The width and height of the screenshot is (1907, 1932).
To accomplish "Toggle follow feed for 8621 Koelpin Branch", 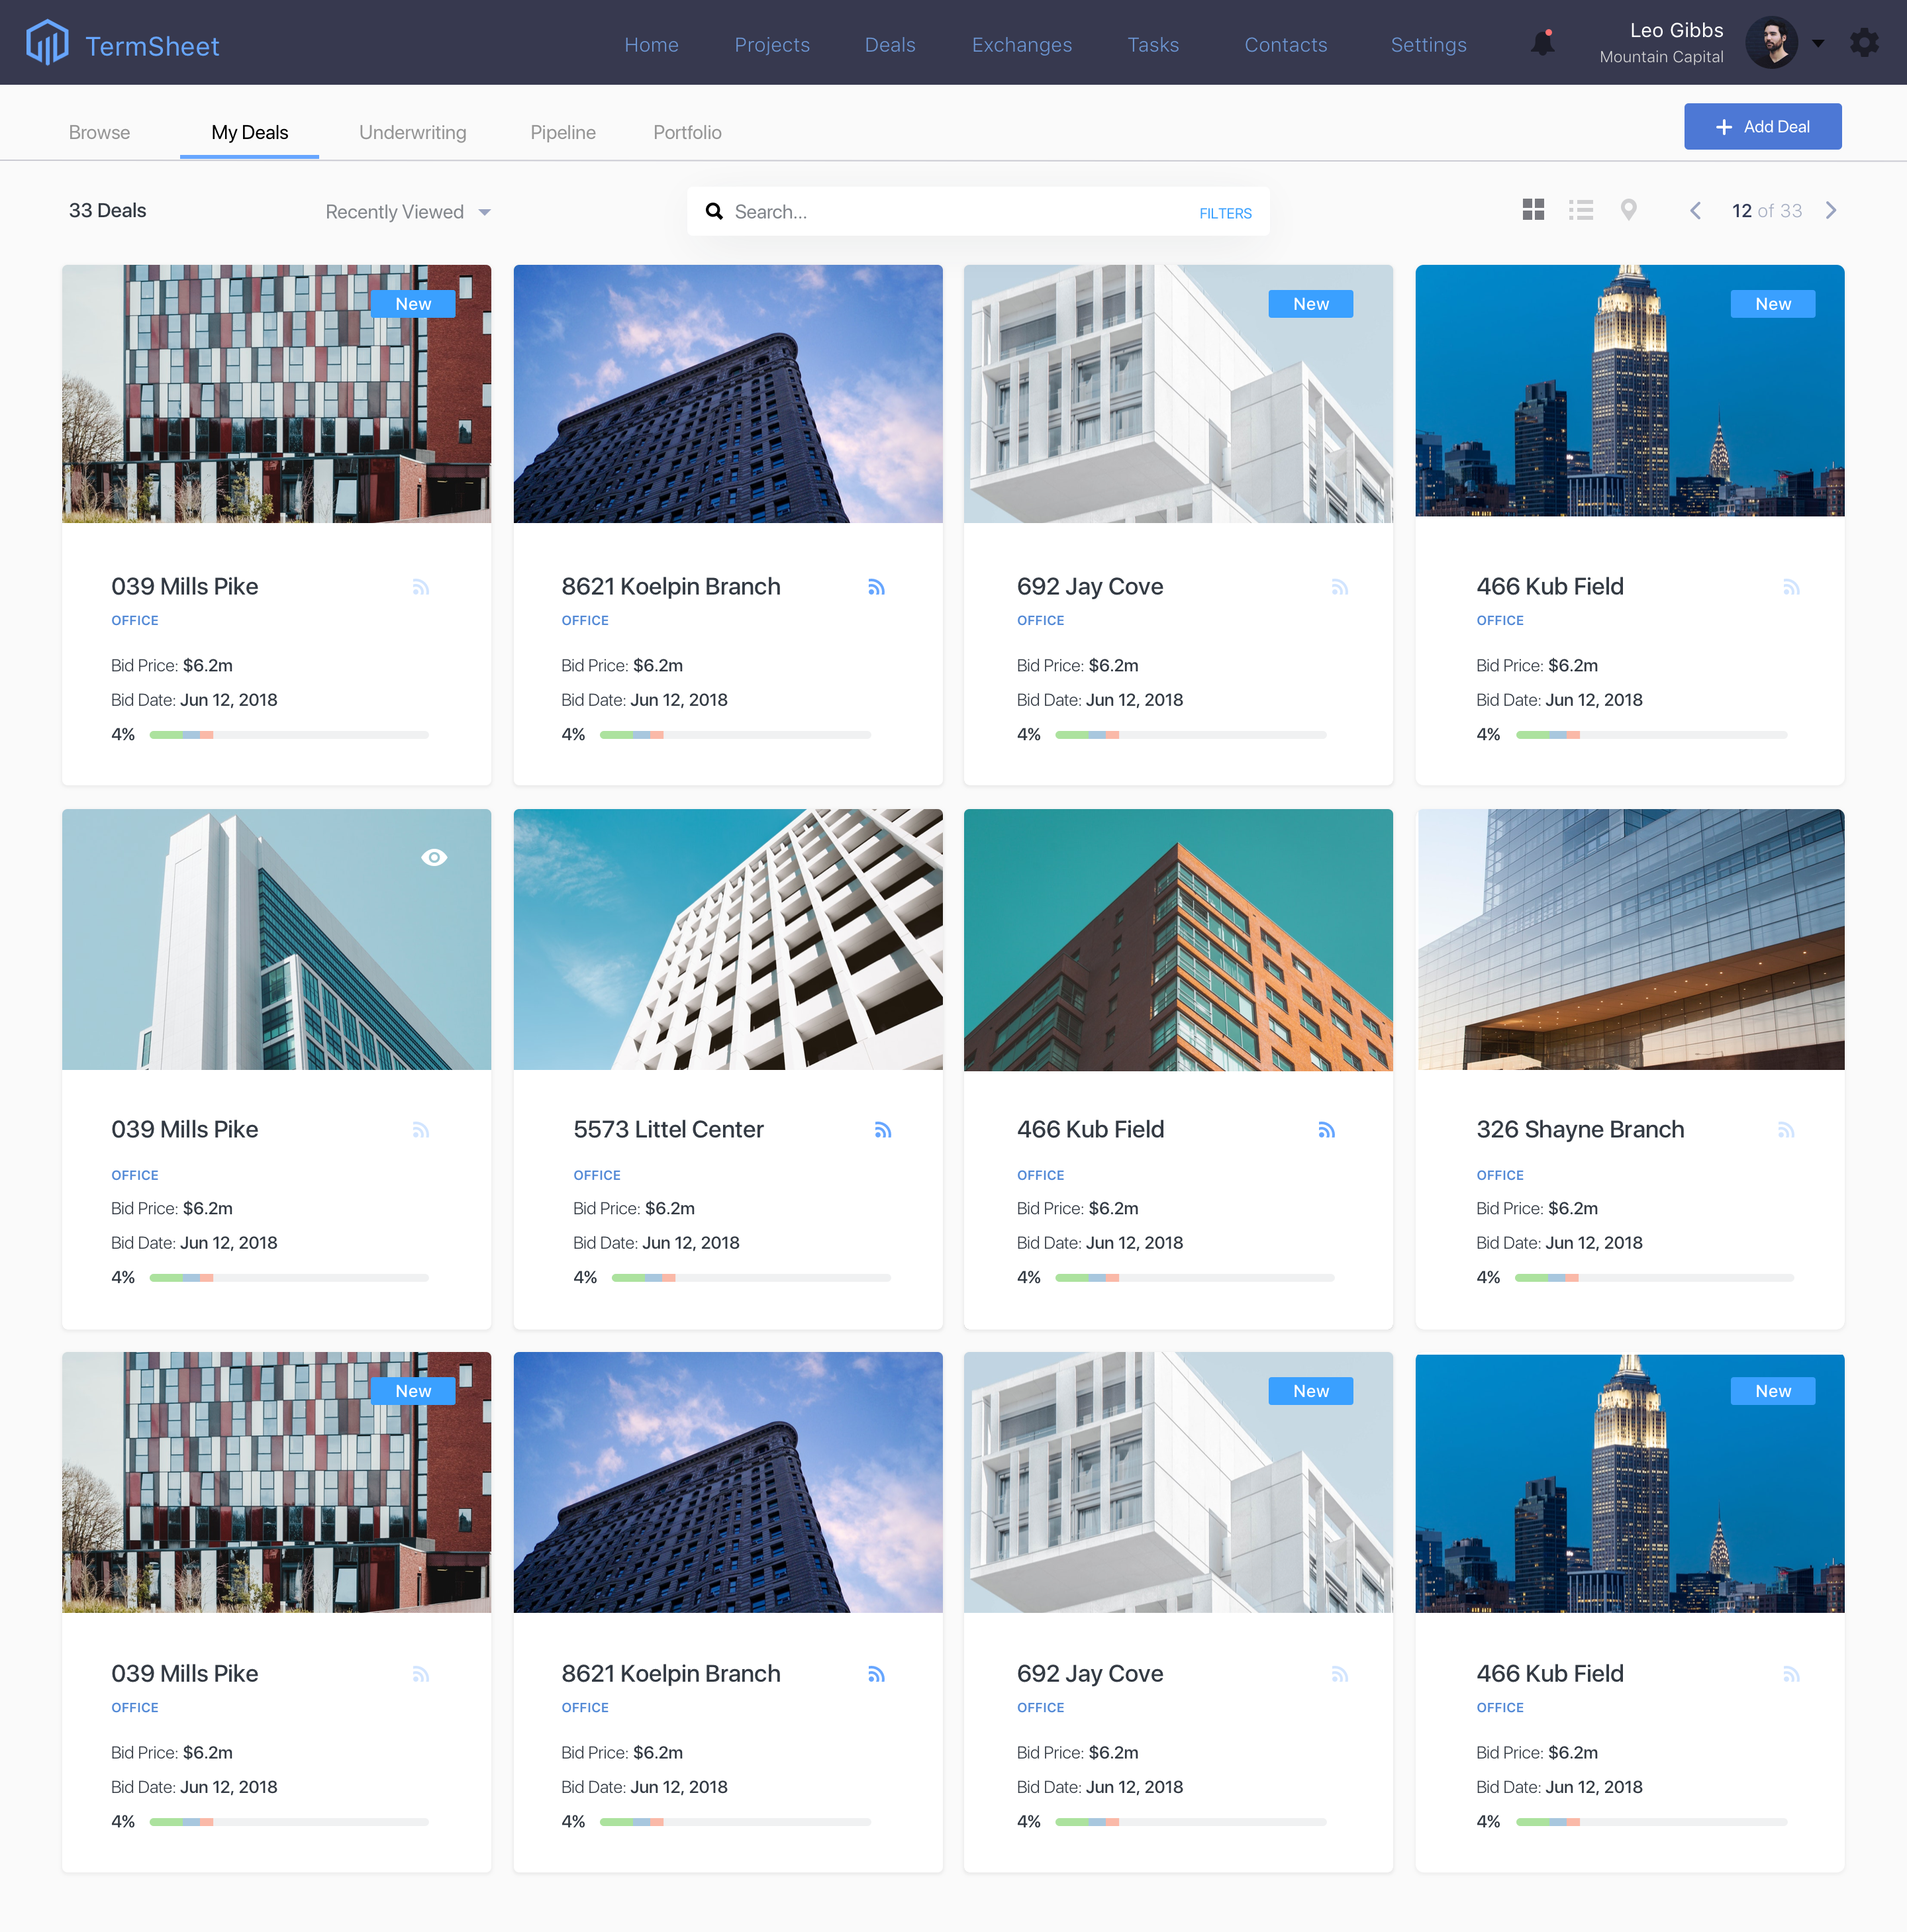I will coord(876,587).
